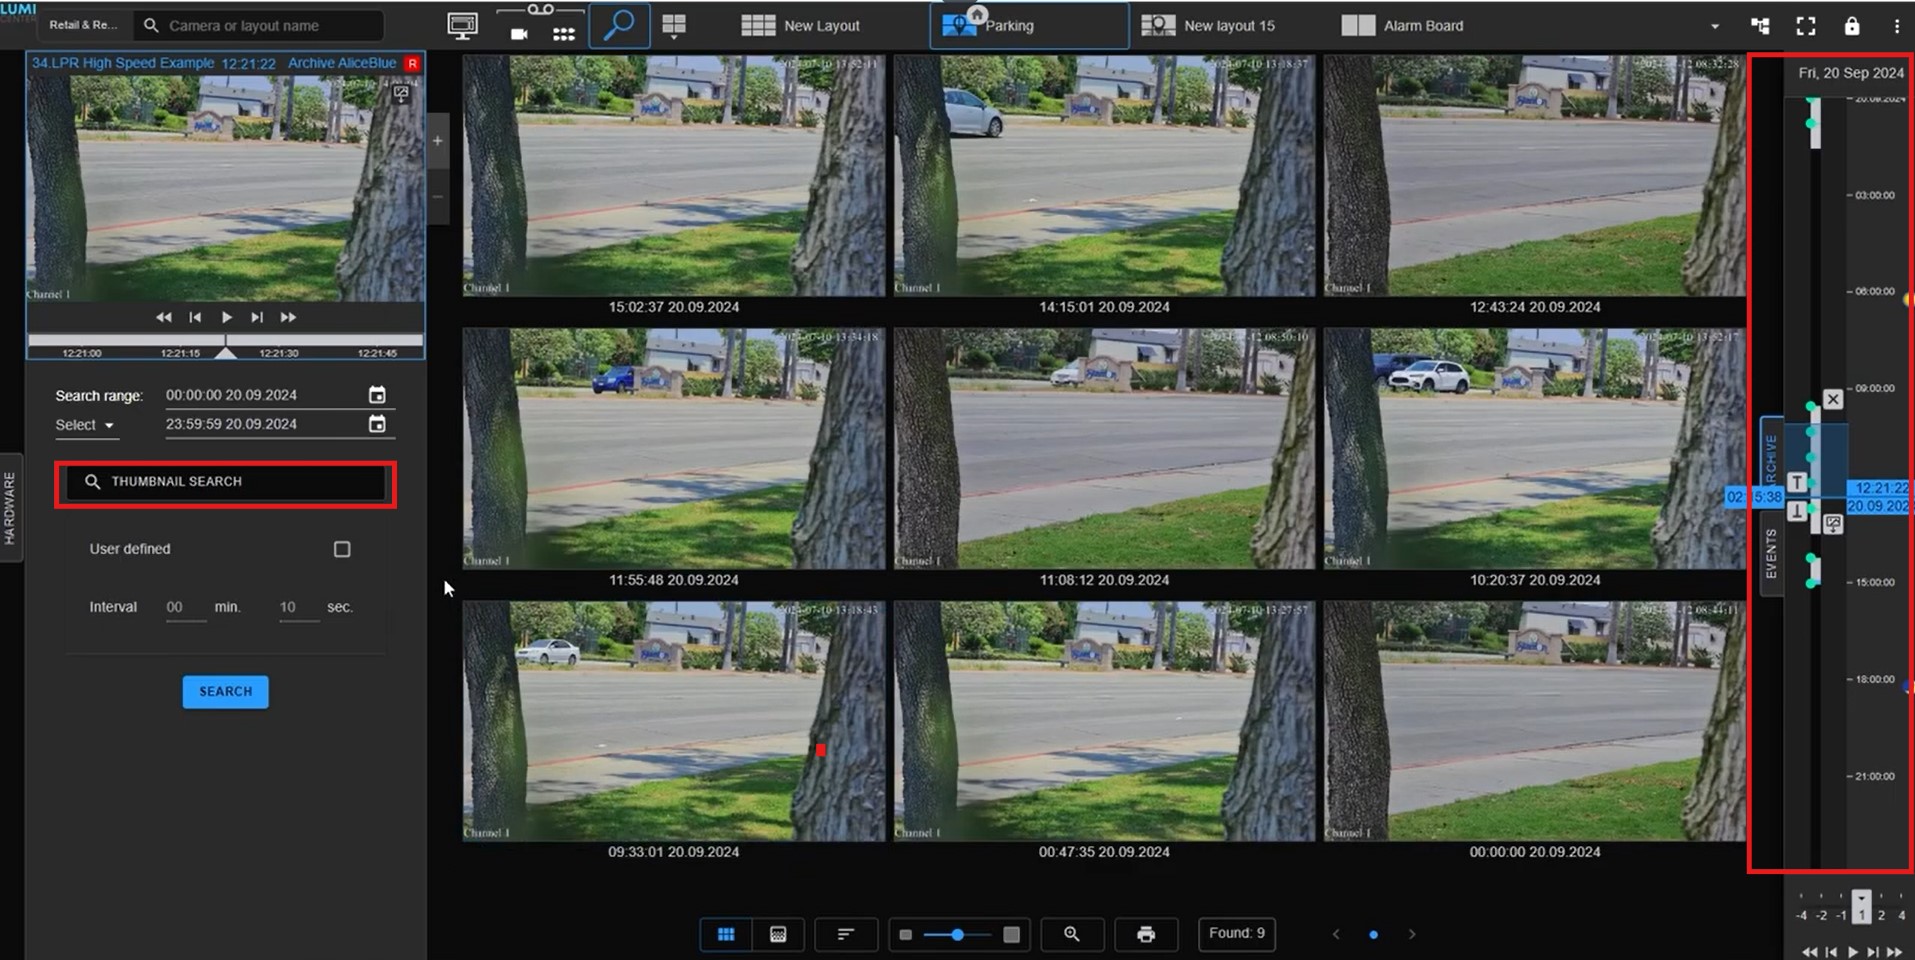Switch to the Alarm Board layout tab
This screenshot has width=1915, height=960.
pyautogui.click(x=1402, y=26)
